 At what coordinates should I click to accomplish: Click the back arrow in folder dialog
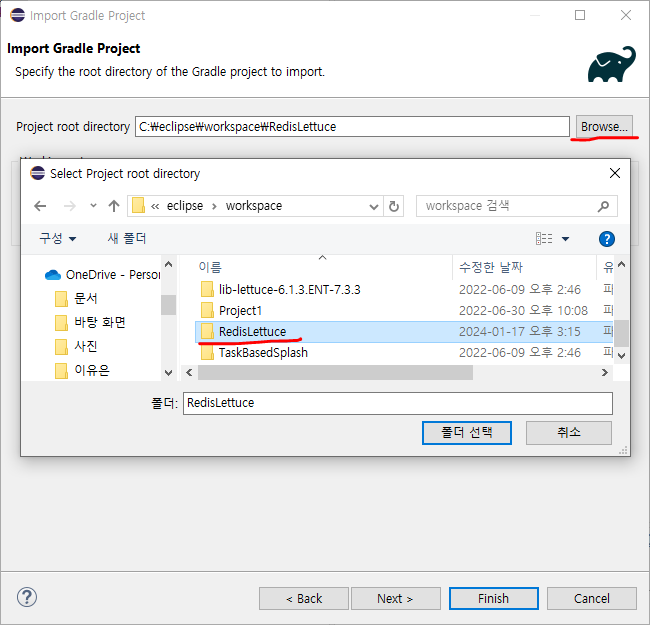pyautogui.click(x=40, y=206)
